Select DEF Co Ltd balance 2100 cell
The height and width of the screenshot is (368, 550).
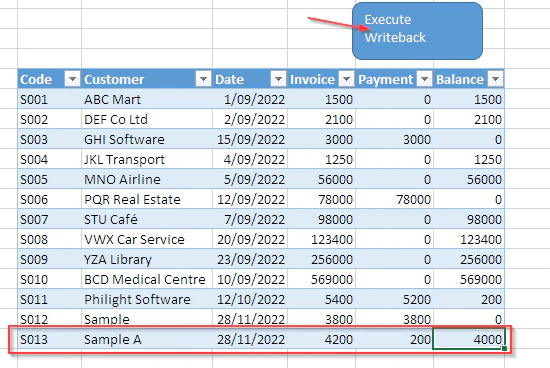(x=469, y=119)
